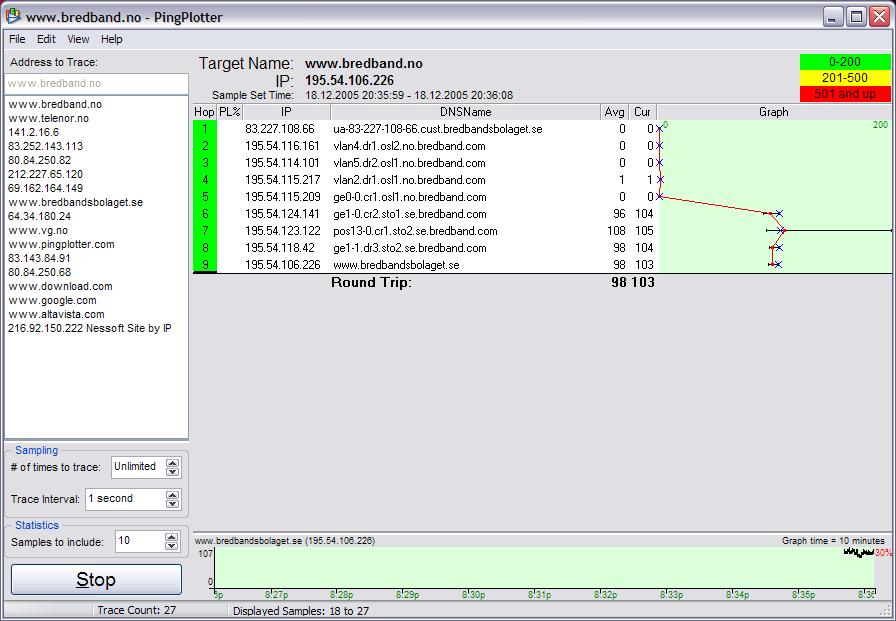Click the Trace Interval 1 second field
Image resolution: width=896 pixels, height=621 pixels.
pos(125,499)
